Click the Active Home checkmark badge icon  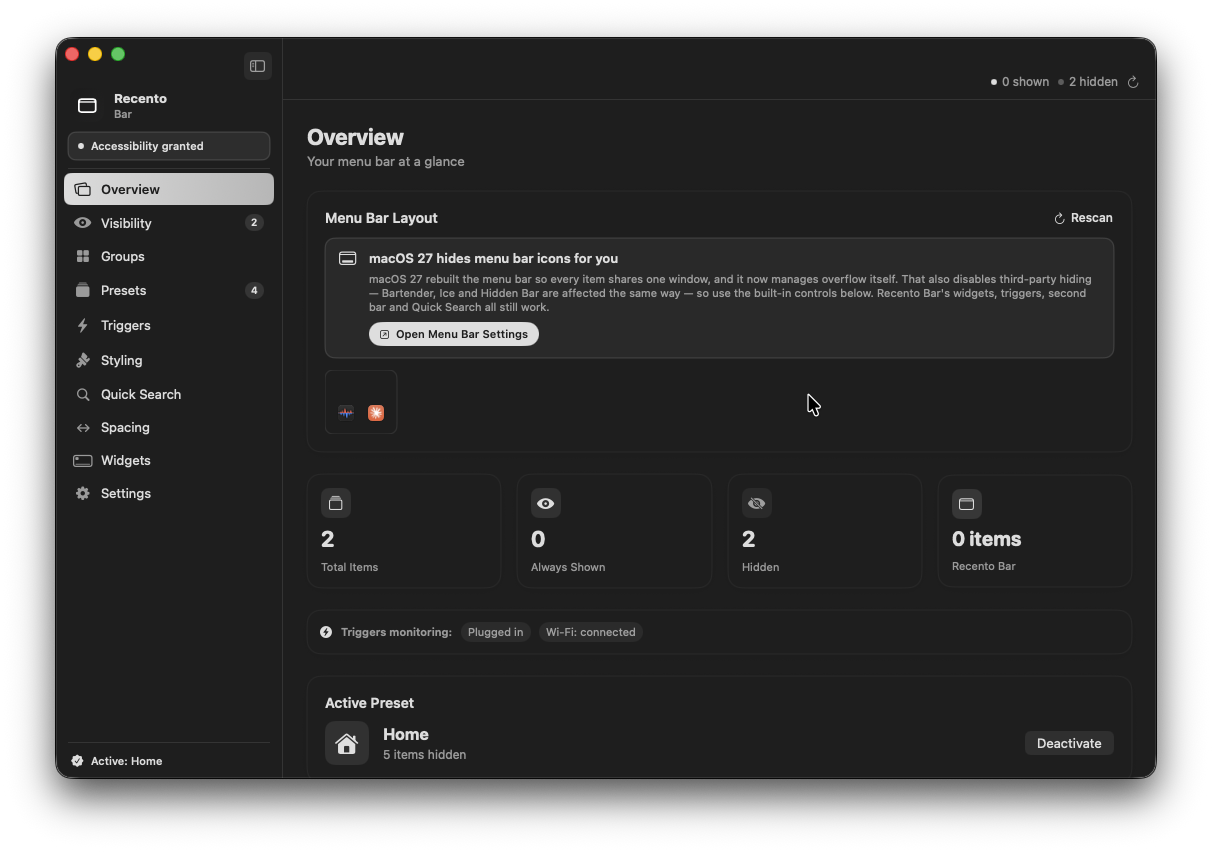click(x=77, y=761)
